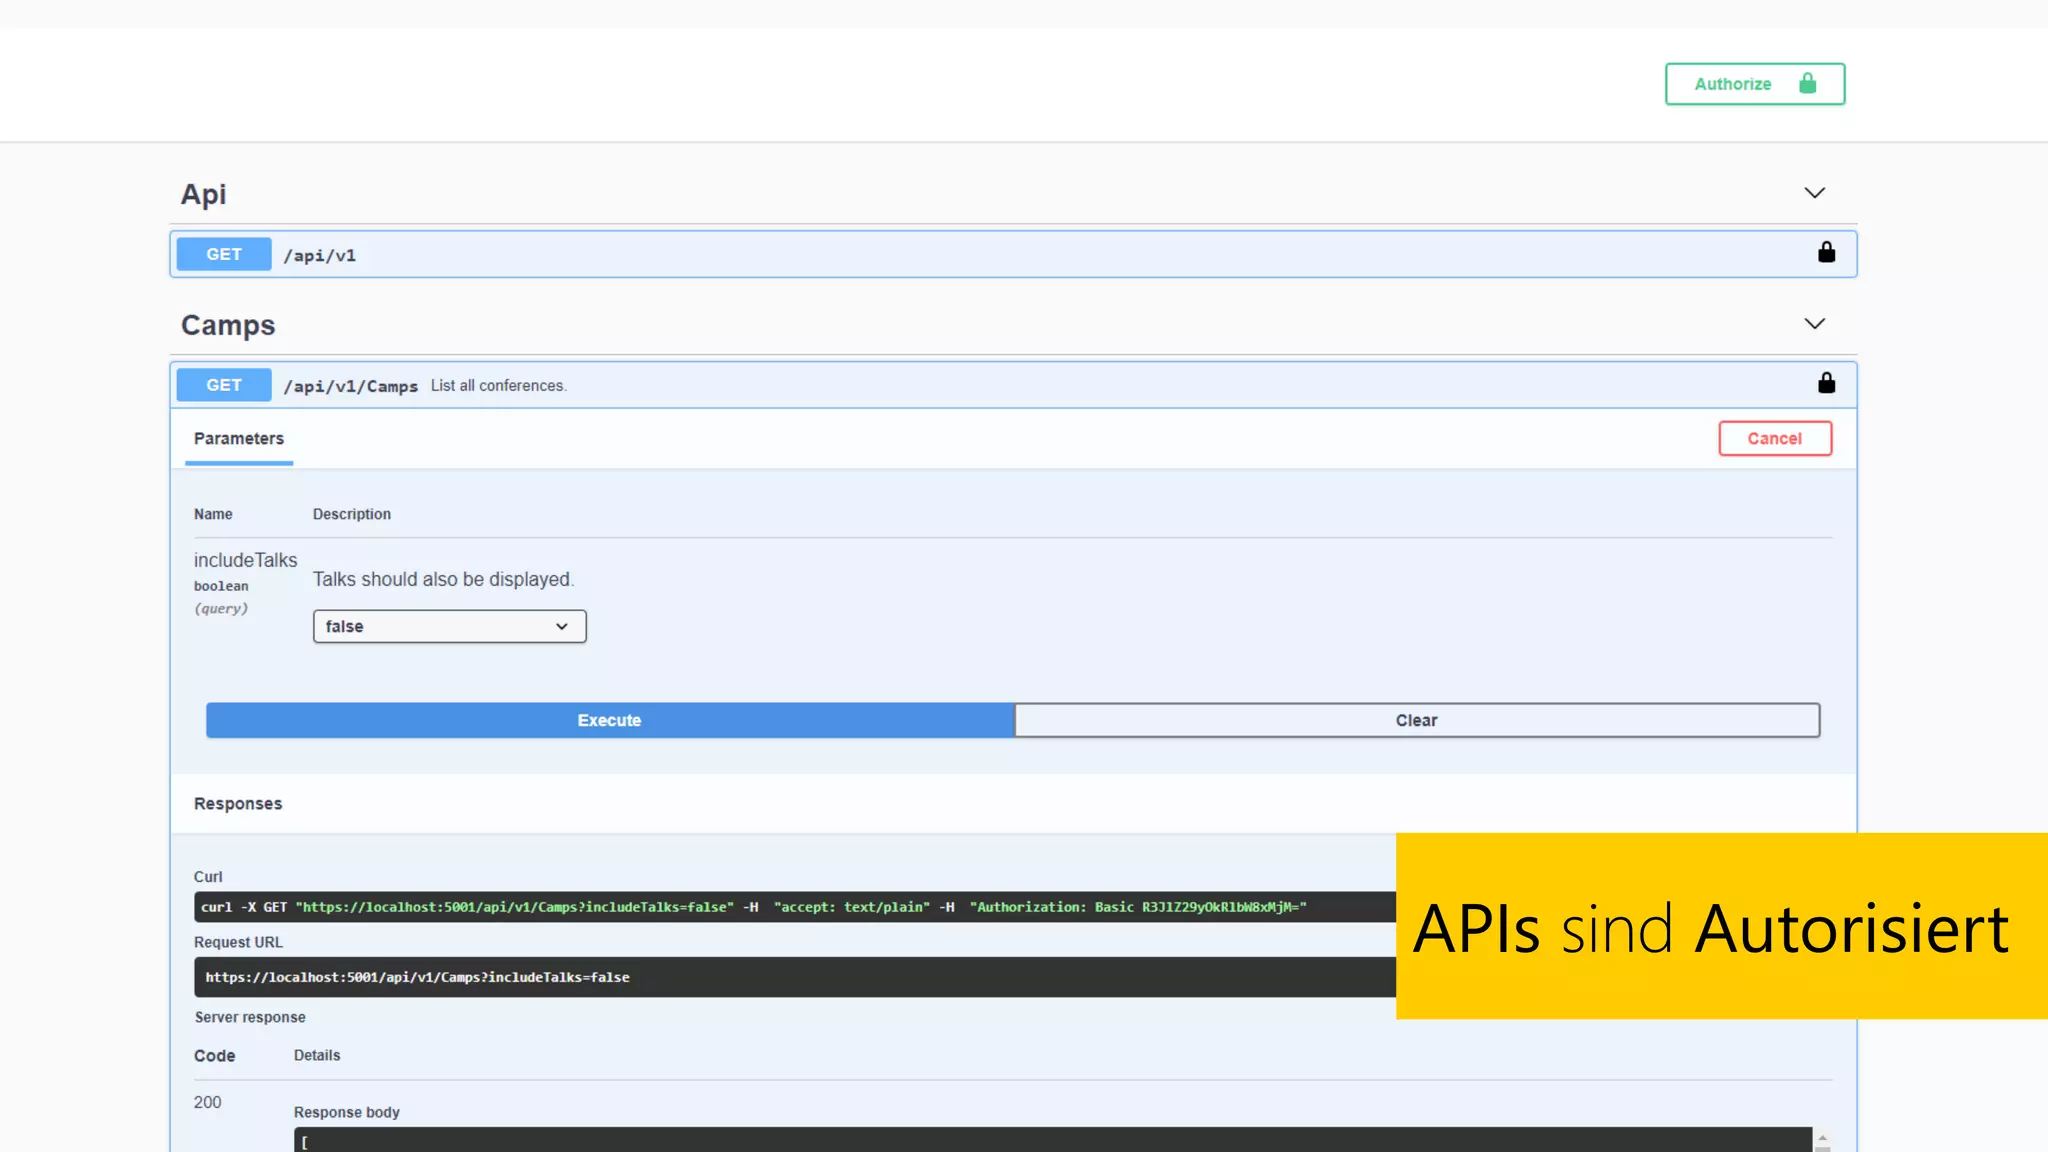Click the Api section heading
This screenshot has width=2048, height=1152.
click(204, 194)
